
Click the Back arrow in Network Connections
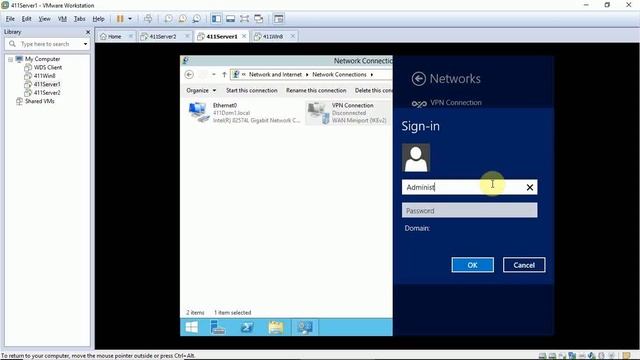point(189,75)
